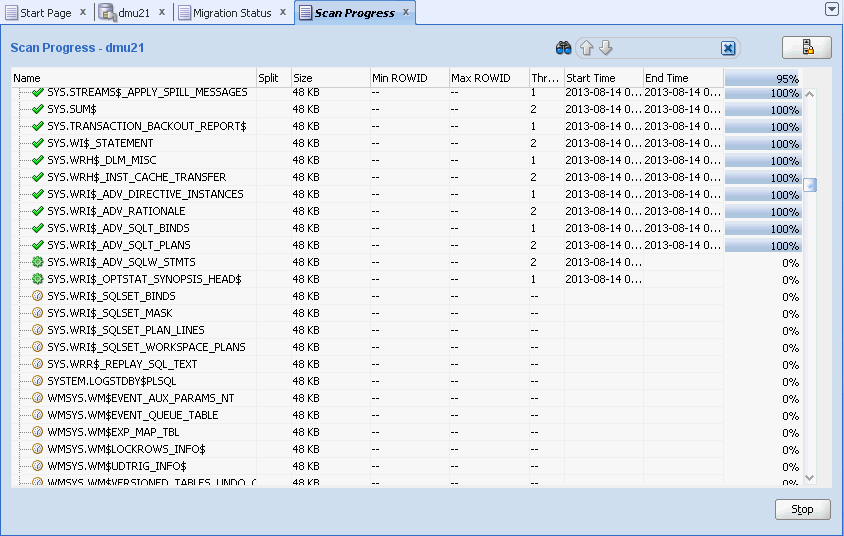
Task: Click the 48 KB size of SYSTEM.LOGSTDBY$PLSQL
Action: click(x=306, y=382)
